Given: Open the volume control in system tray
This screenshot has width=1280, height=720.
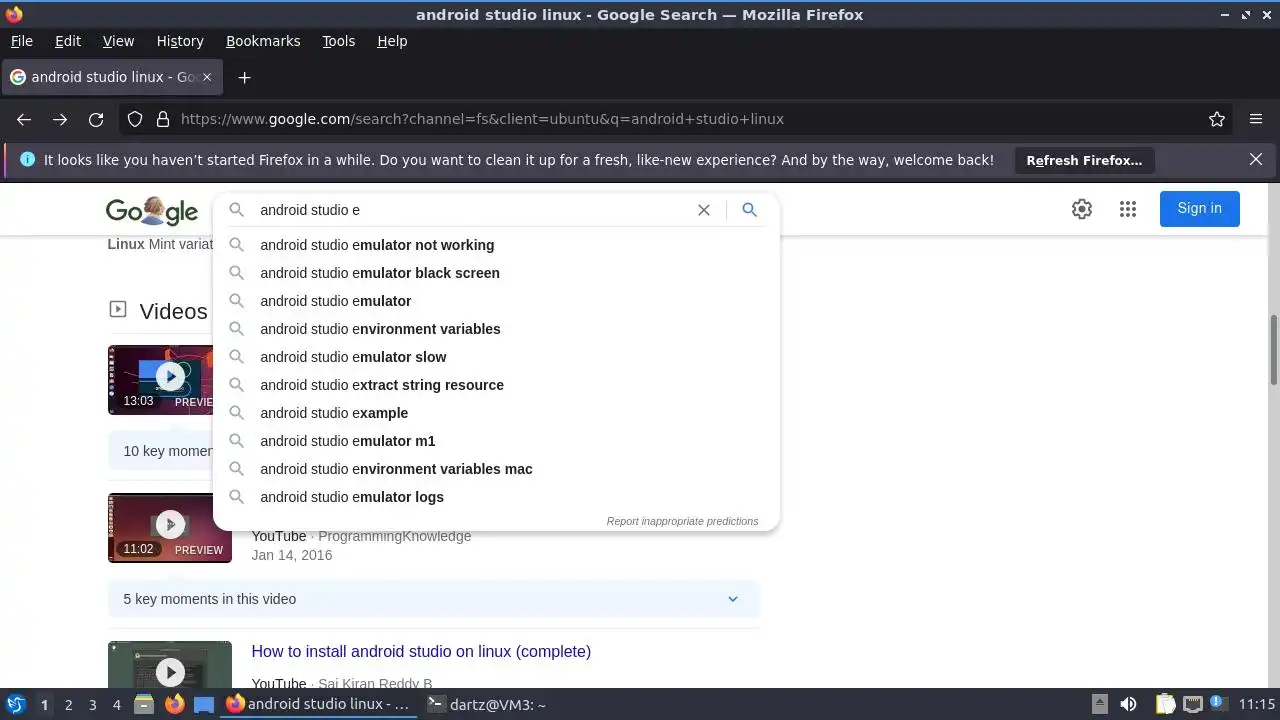Looking at the screenshot, I should coord(1128,705).
